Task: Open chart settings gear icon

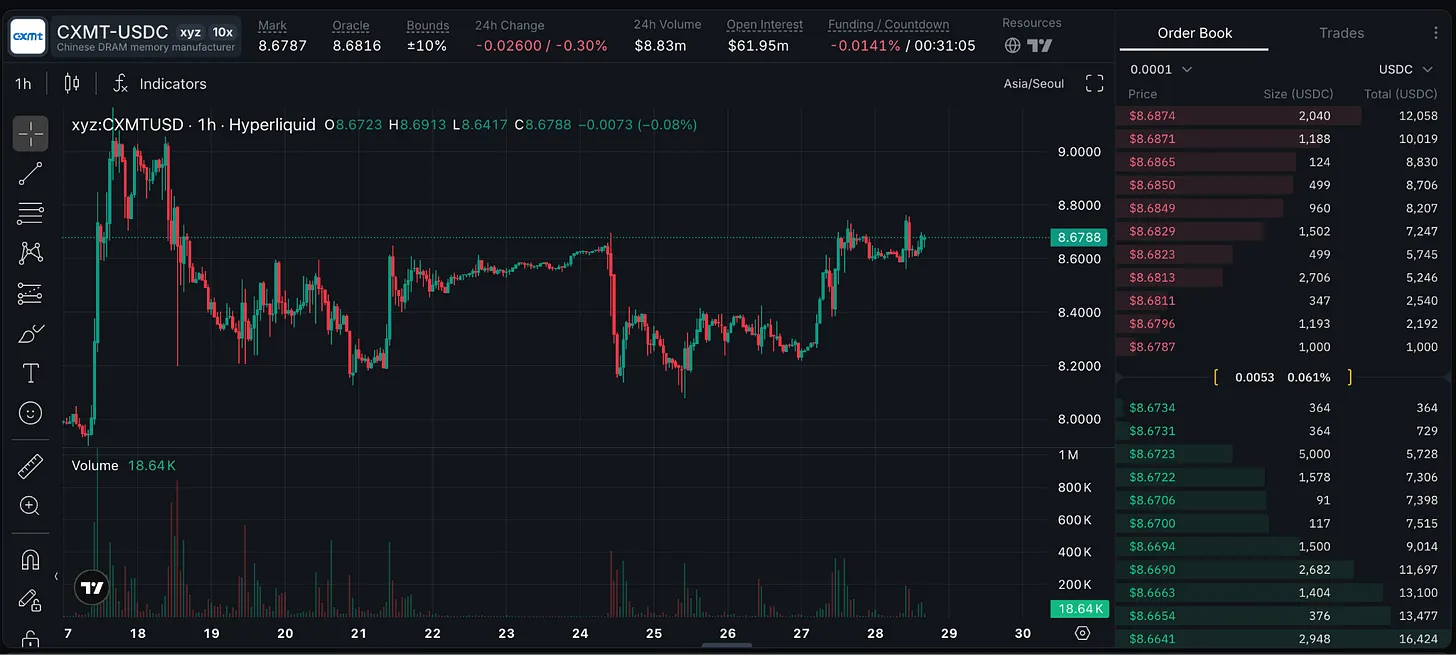Action: click(1082, 633)
